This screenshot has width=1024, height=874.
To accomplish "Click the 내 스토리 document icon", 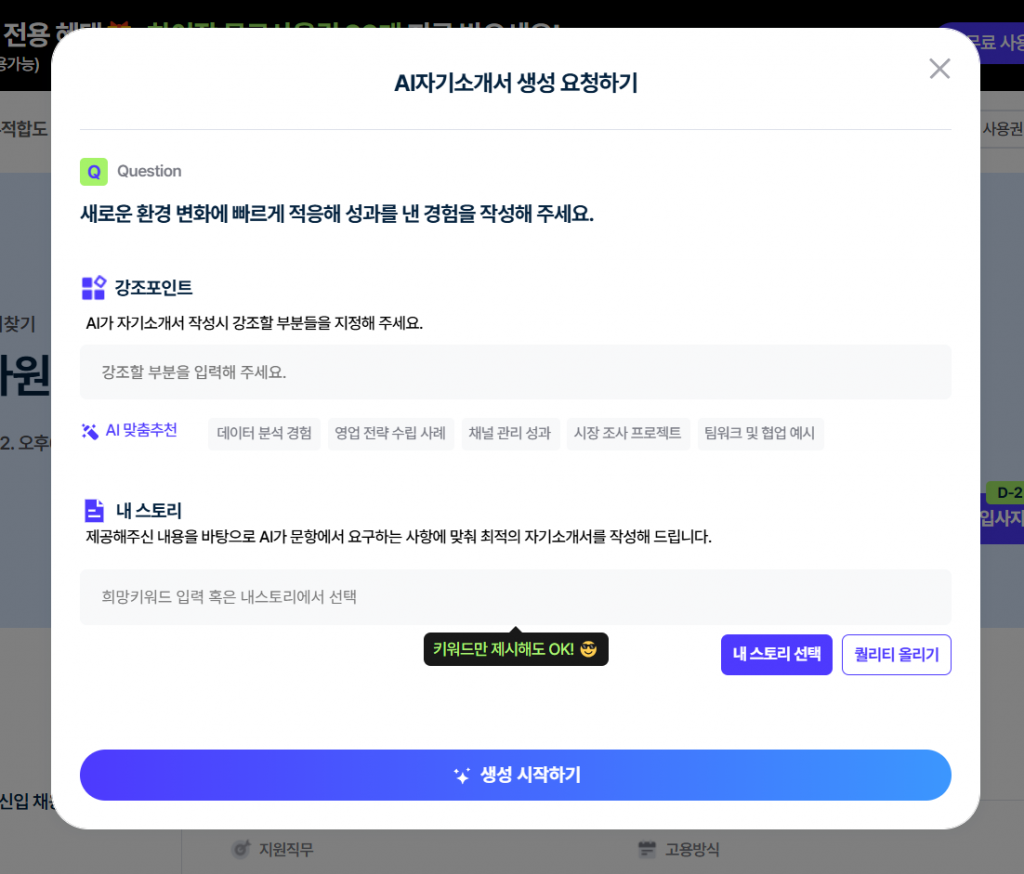I will coord(94,511).
